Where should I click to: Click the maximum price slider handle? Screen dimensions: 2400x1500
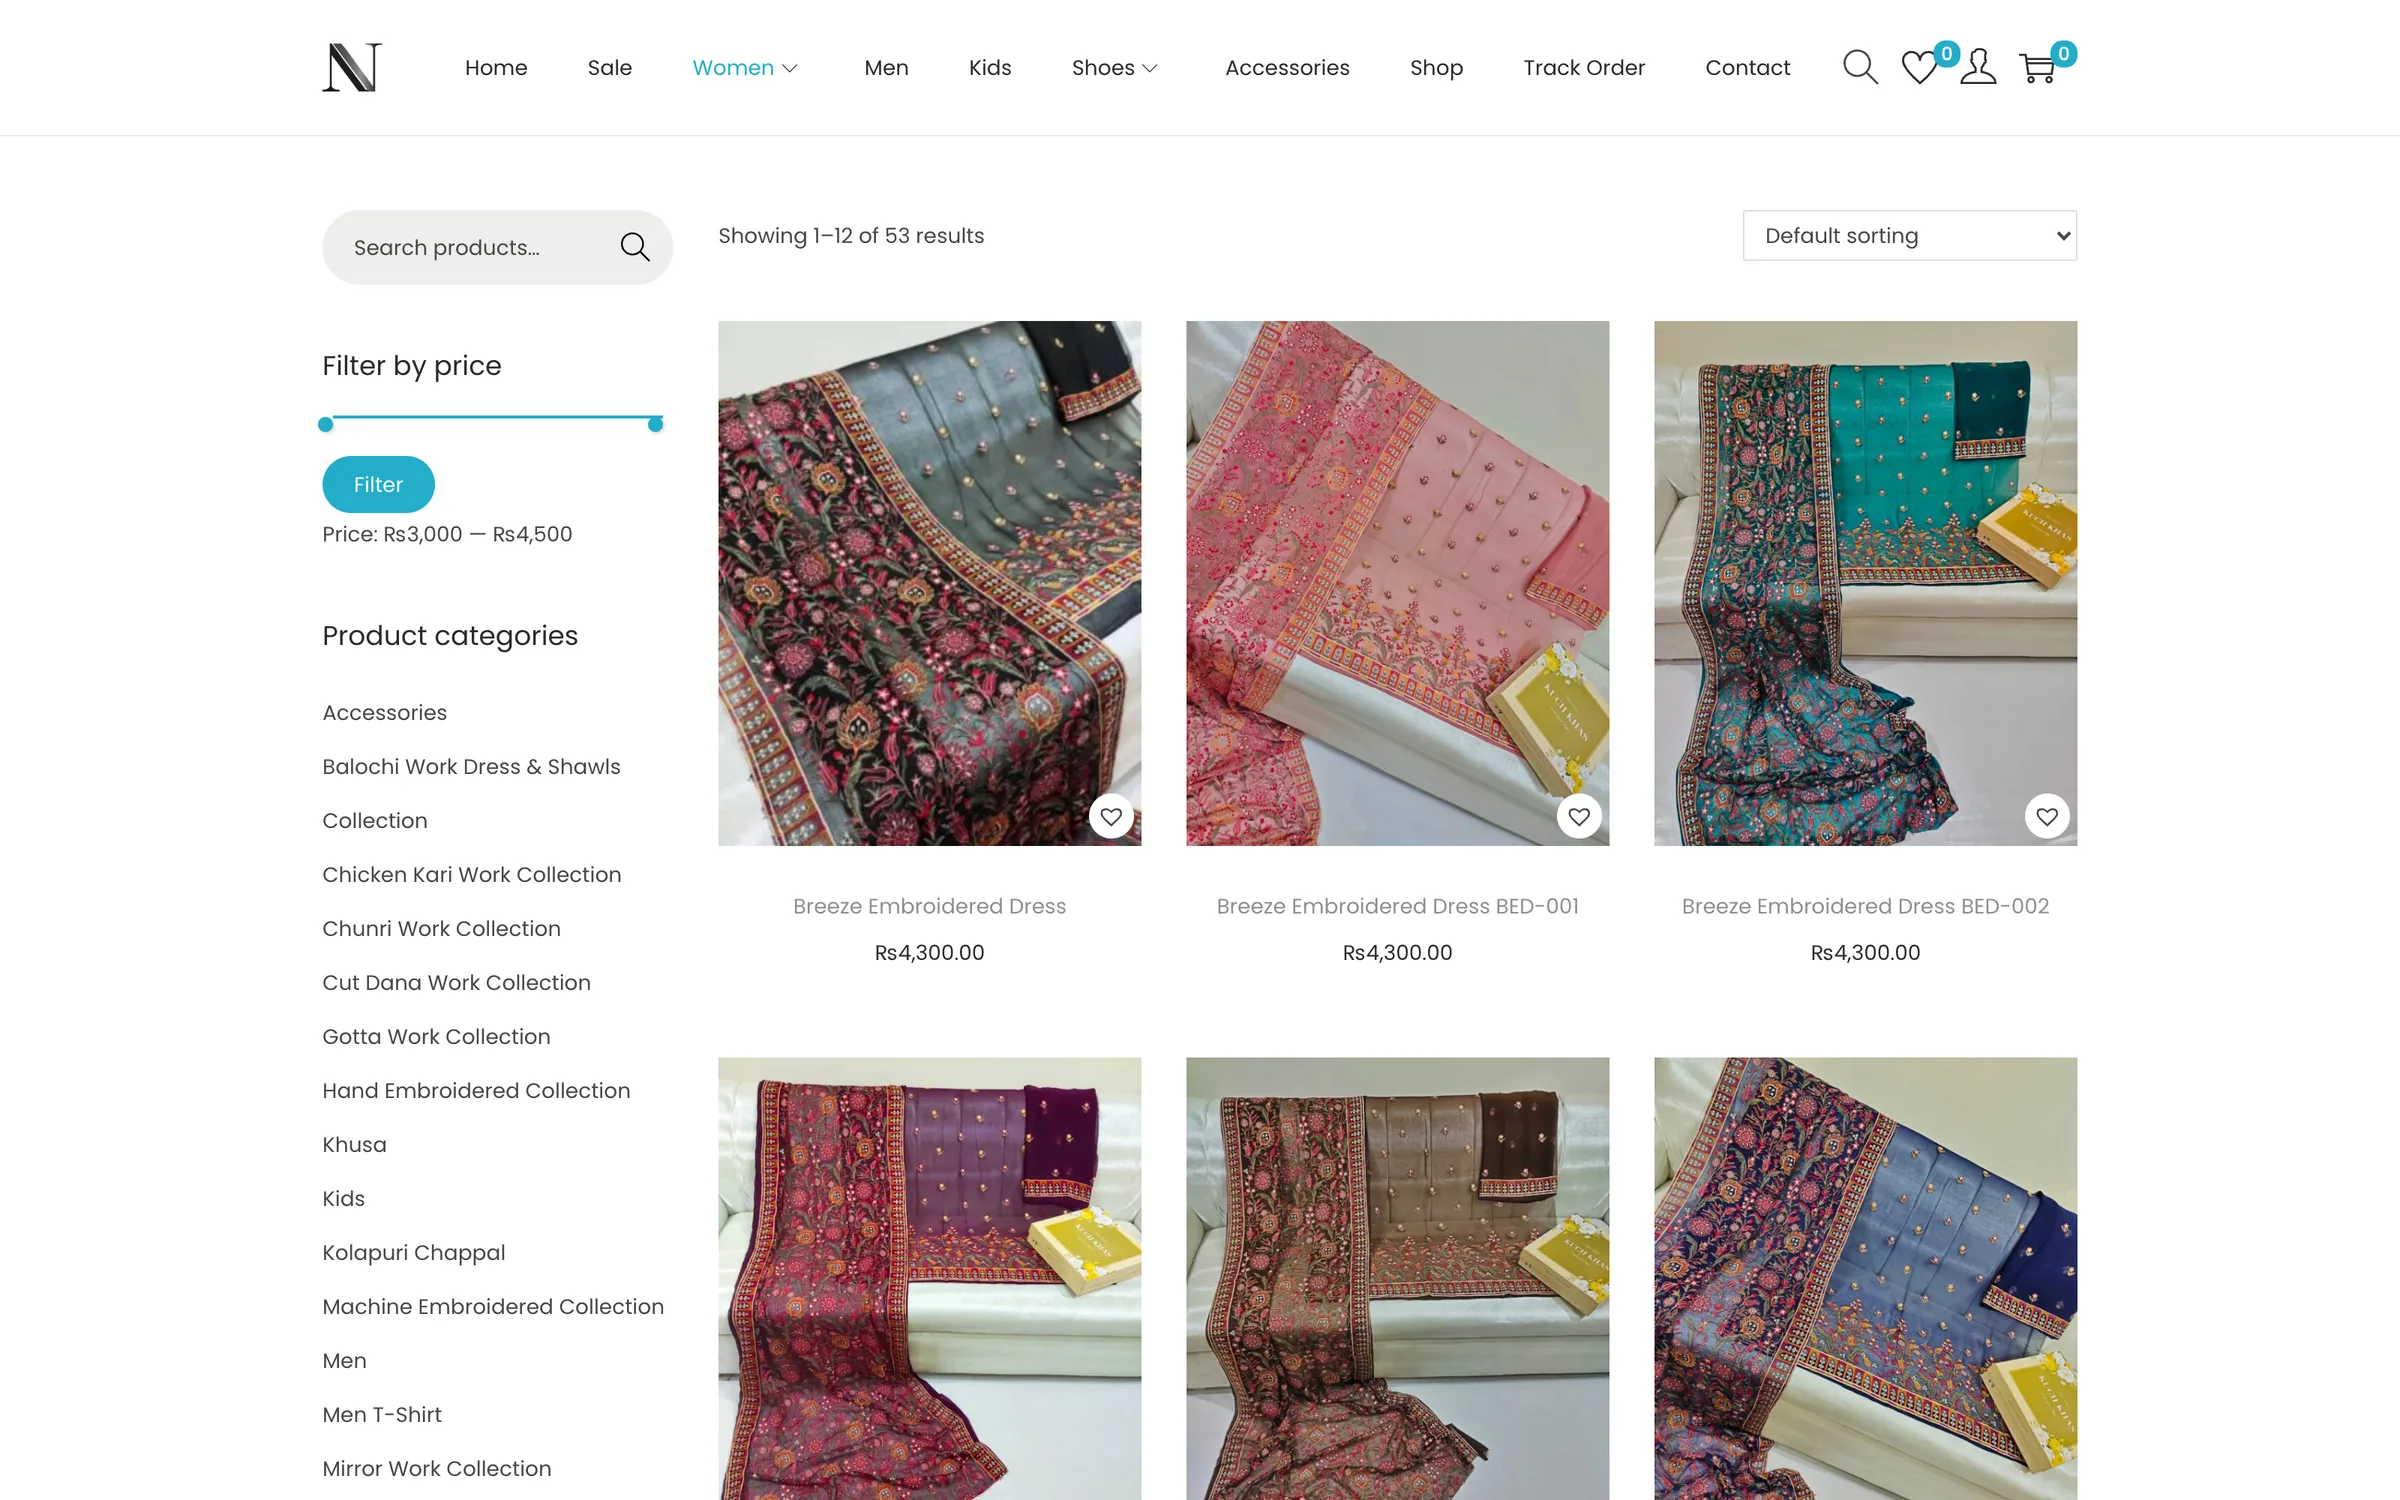click(655, 424)
